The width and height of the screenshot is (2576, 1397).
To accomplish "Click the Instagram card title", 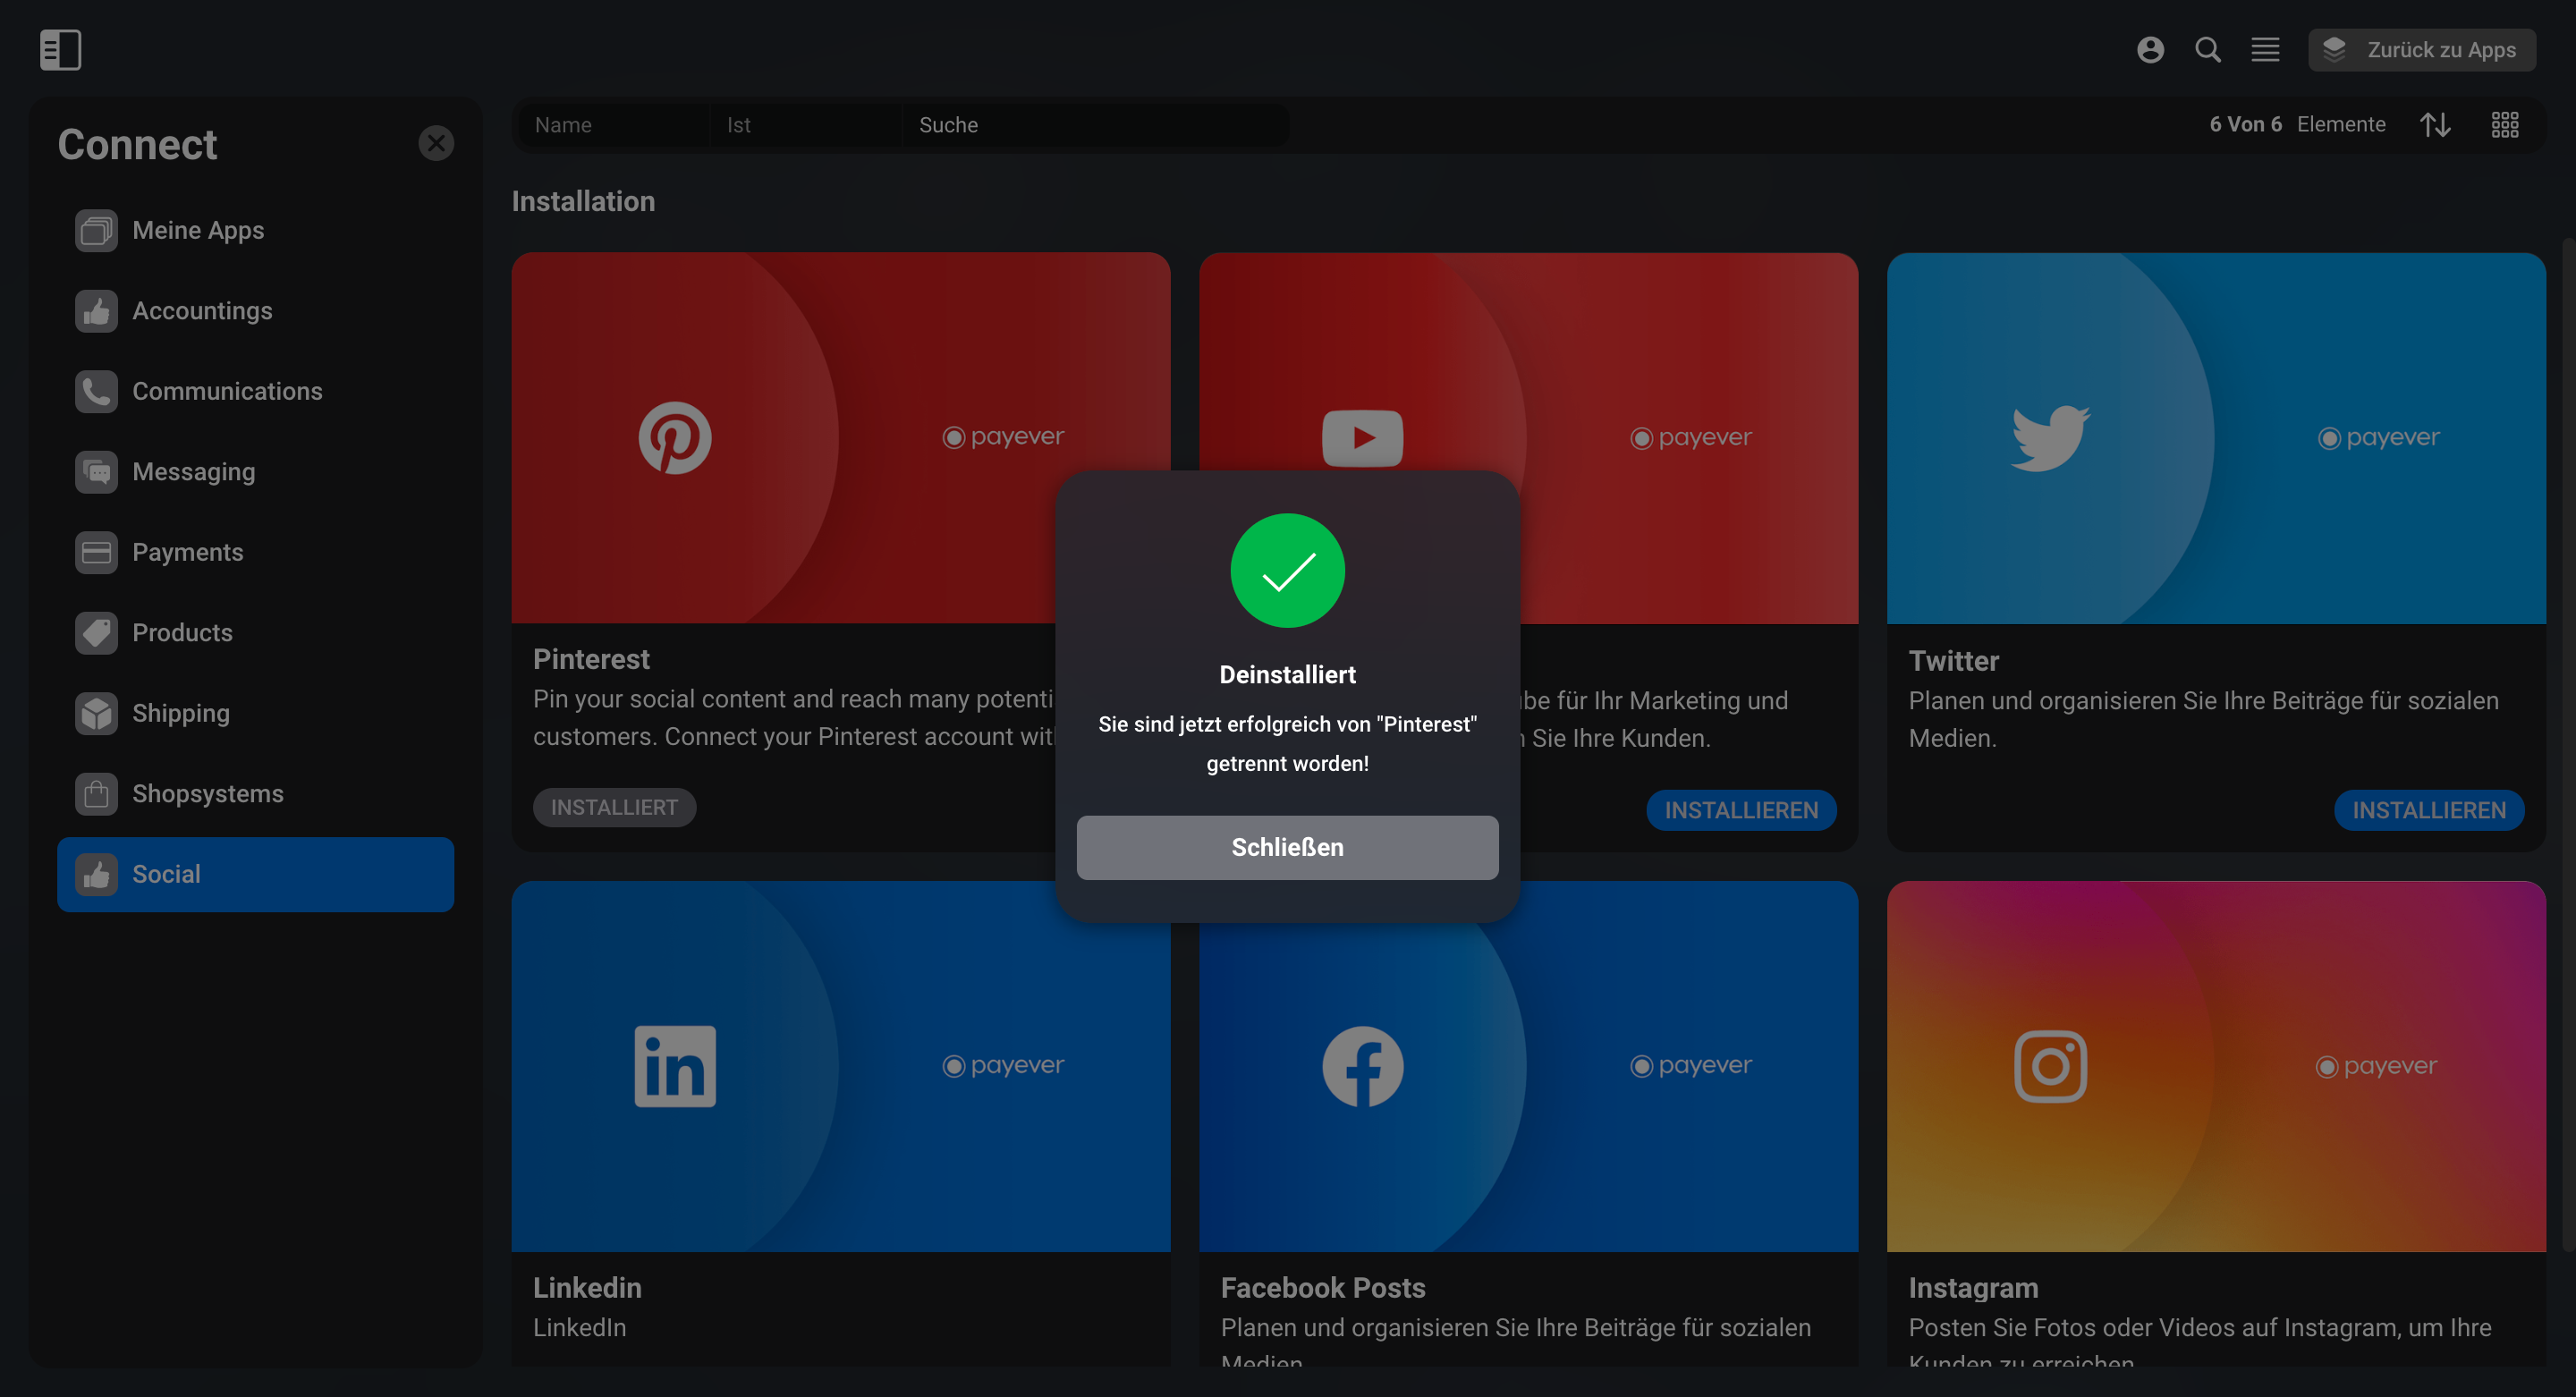I will 1972,1288.
